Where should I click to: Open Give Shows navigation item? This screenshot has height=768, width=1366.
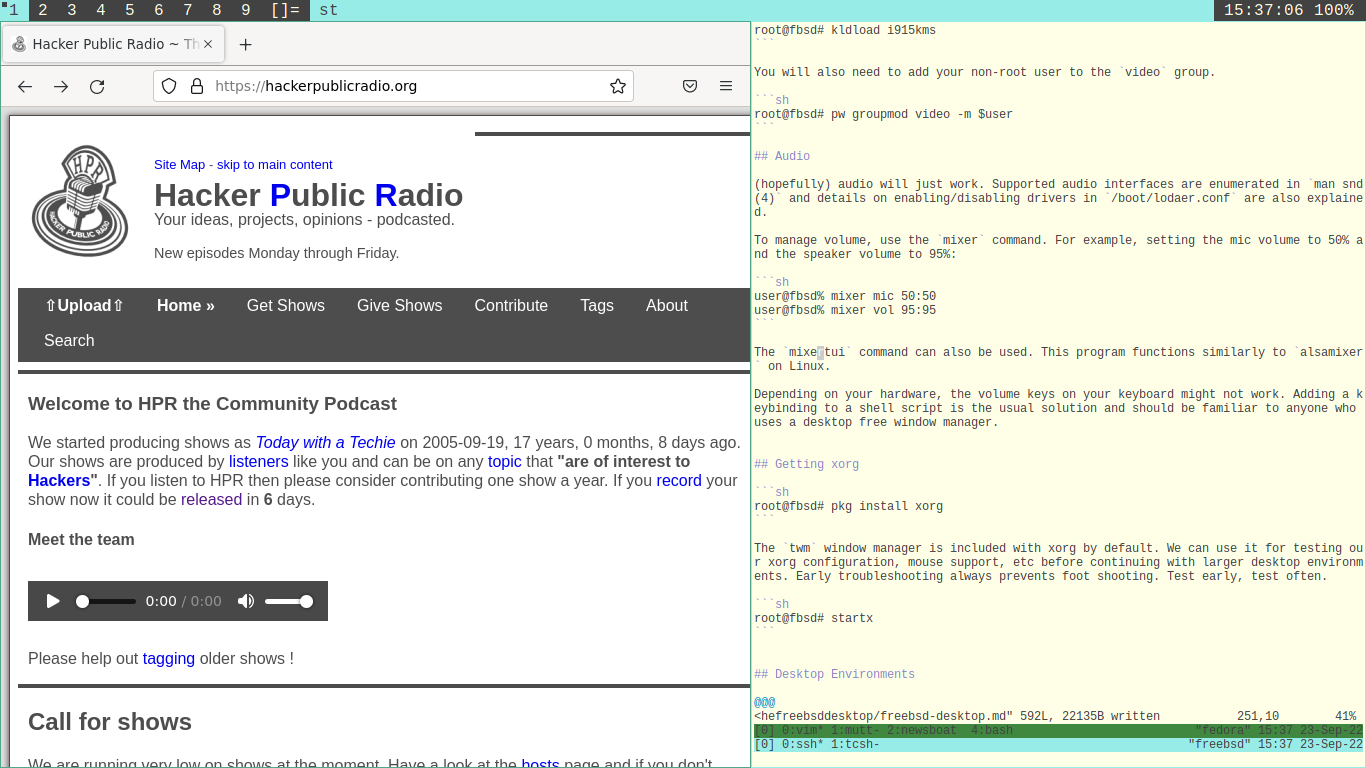pos(399,306)
